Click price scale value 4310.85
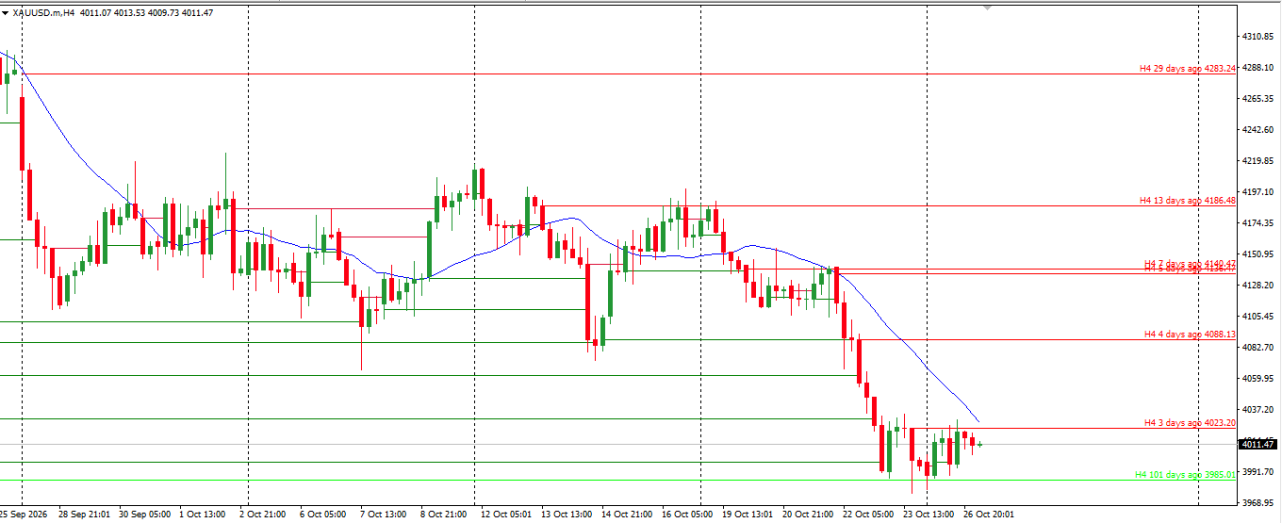Viewport: 1282px width, 523px height. (1257, 36)
